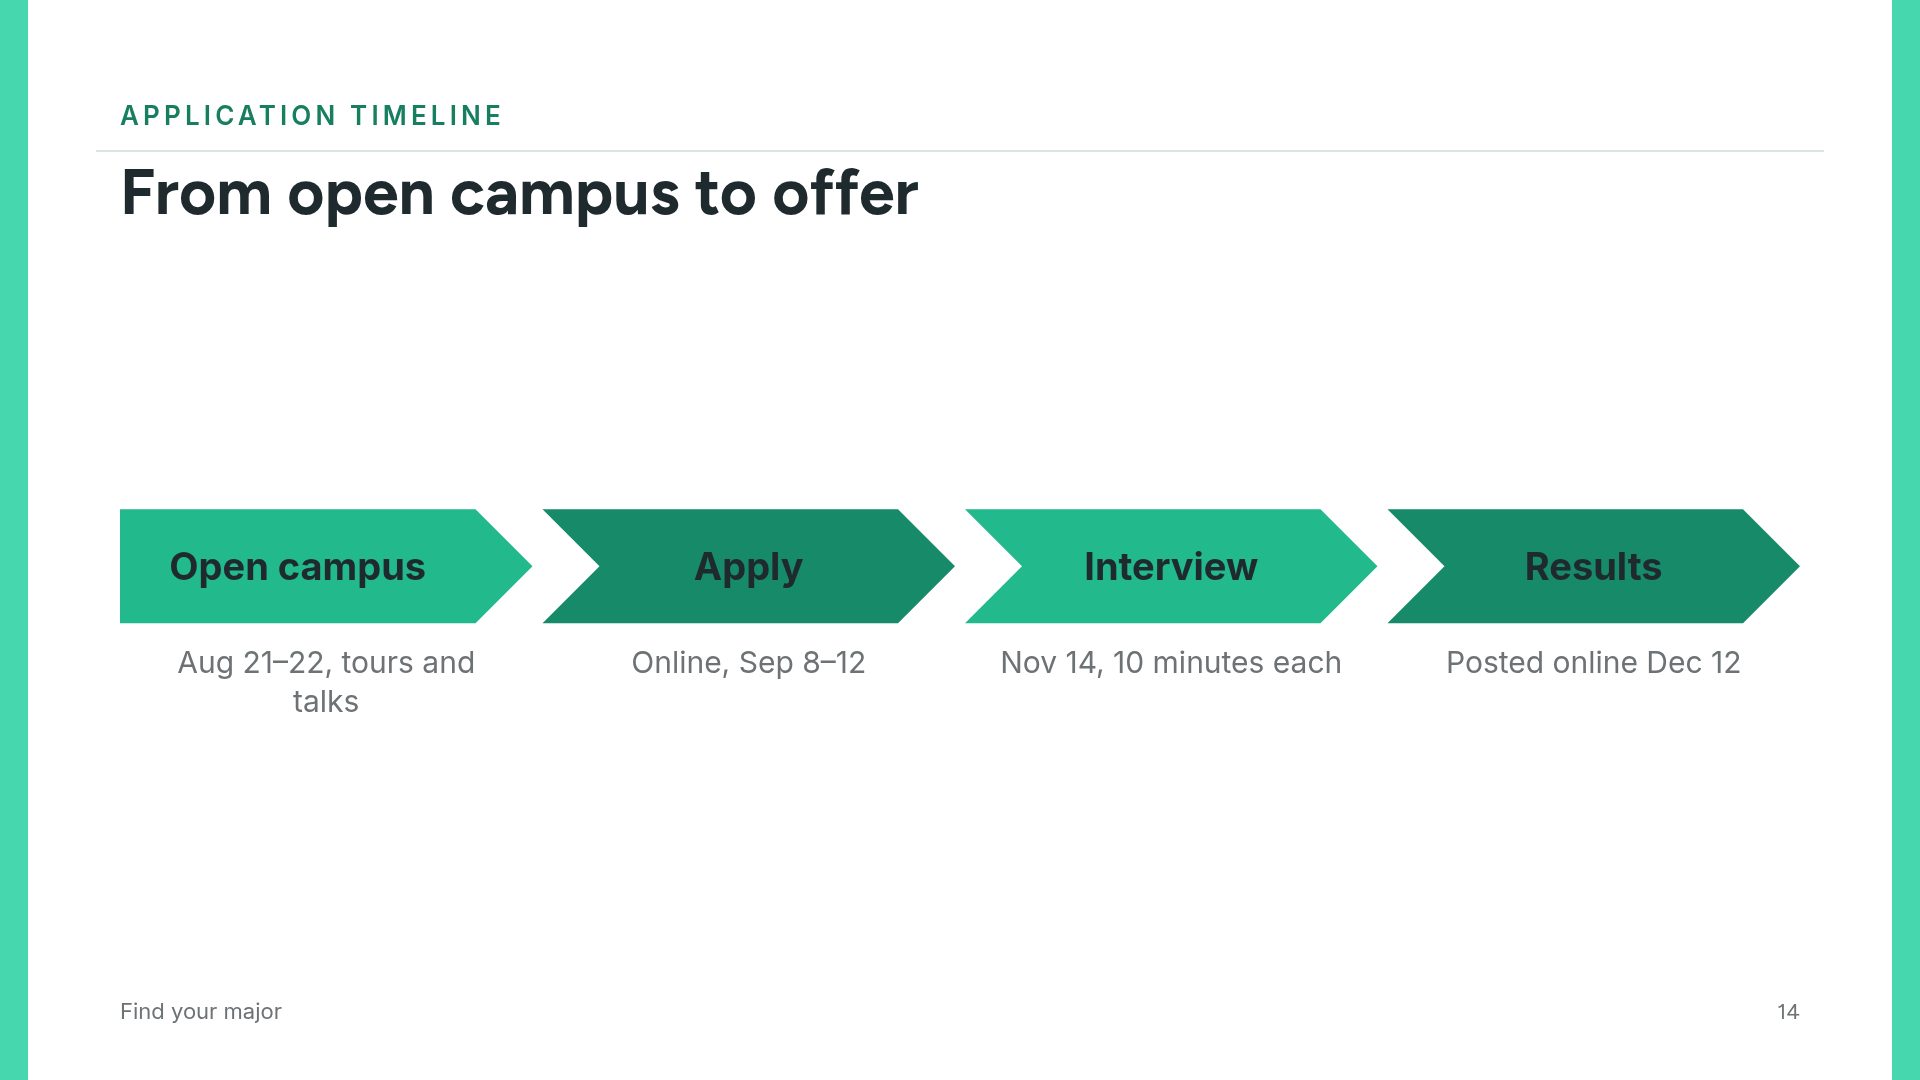Viewport: 1920px width, 1080px height.
Task: Select the Open campus arrow shape
Action: [x=326, y=566]
